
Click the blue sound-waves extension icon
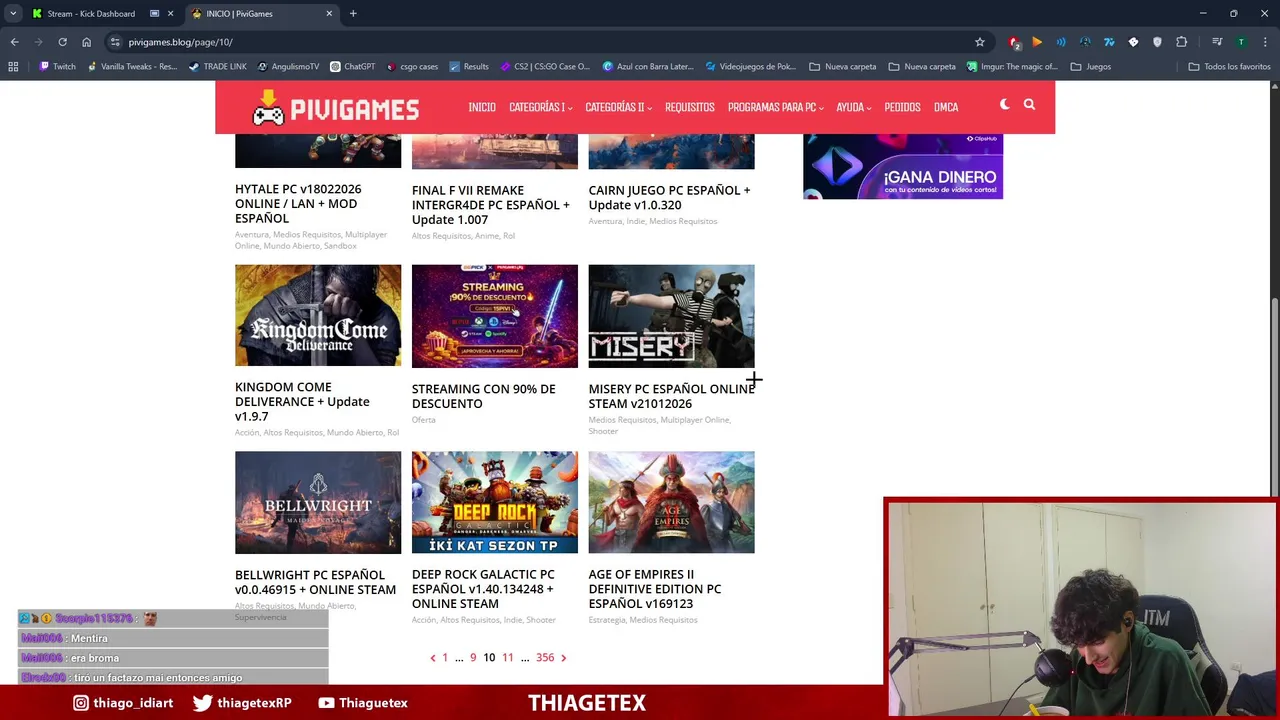pos(1061,42)
